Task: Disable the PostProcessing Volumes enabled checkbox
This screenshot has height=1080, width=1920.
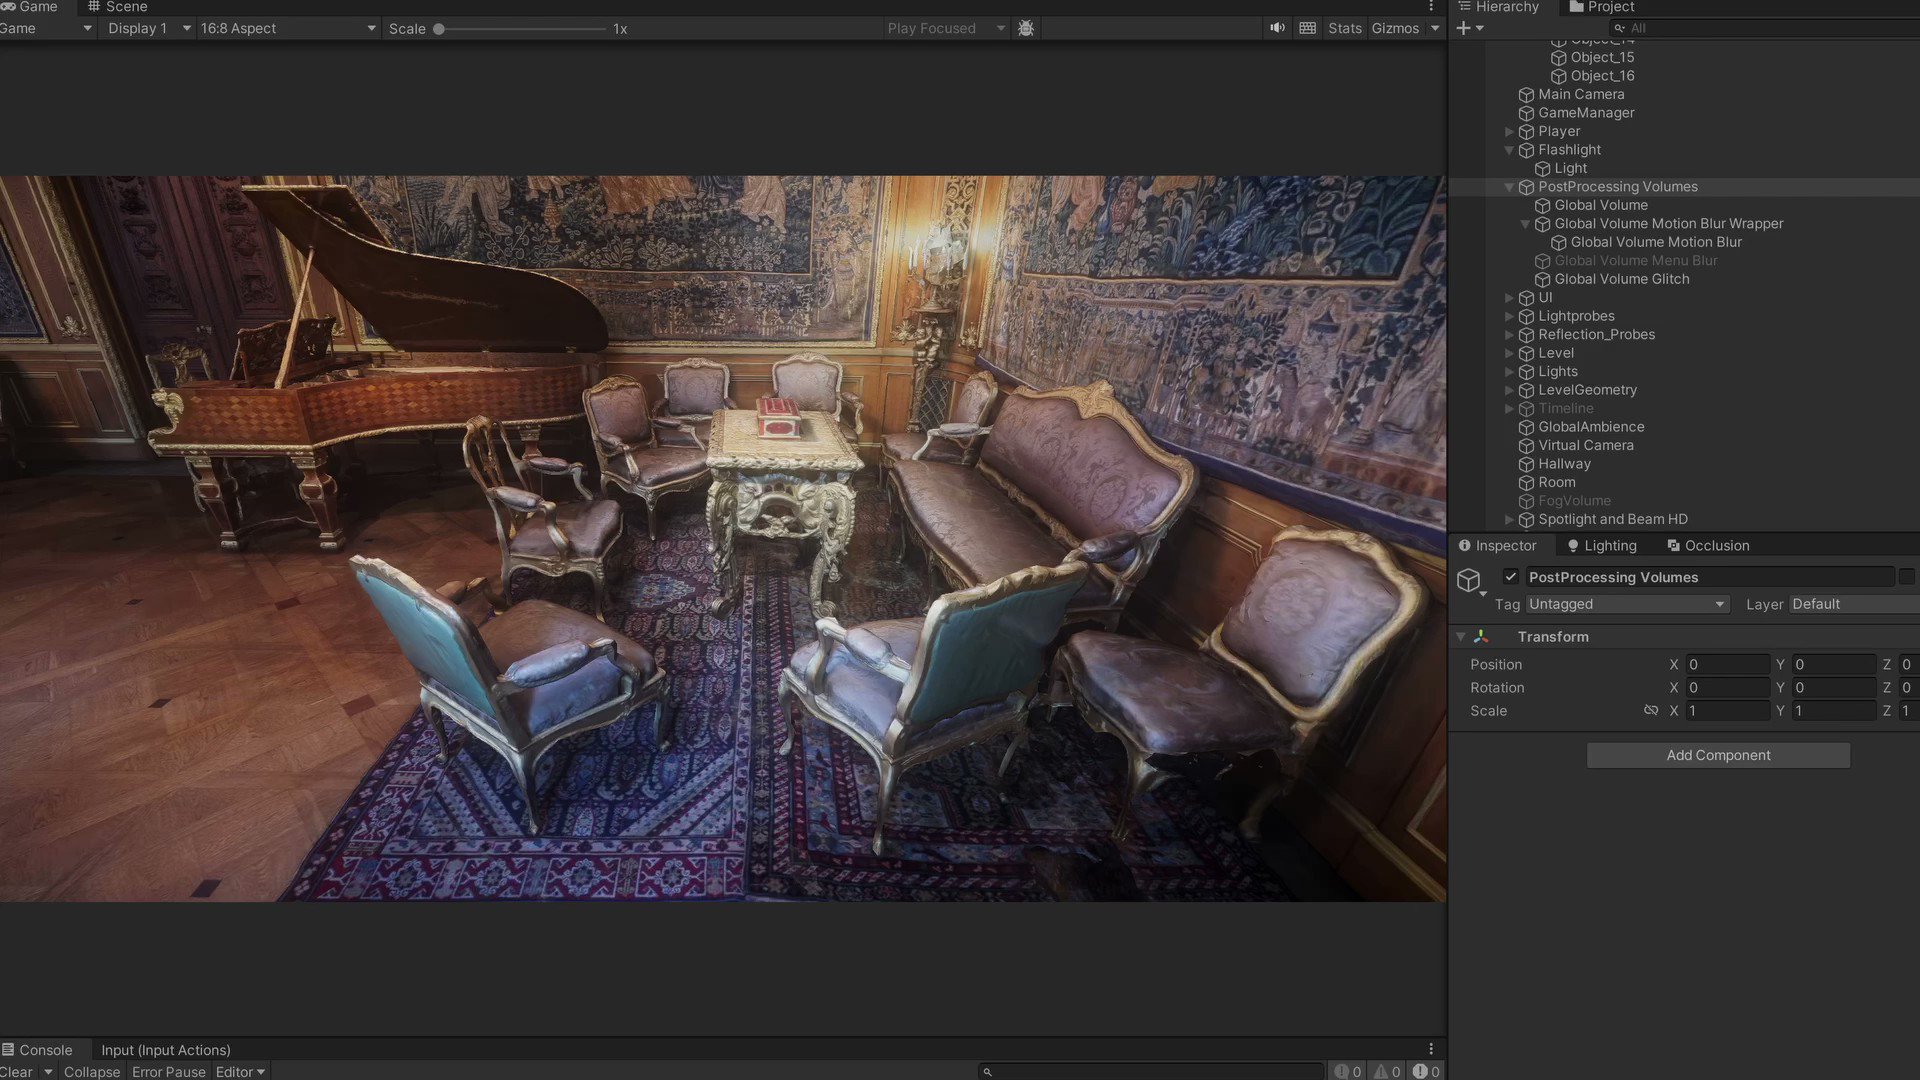Action: point(1511,577)
